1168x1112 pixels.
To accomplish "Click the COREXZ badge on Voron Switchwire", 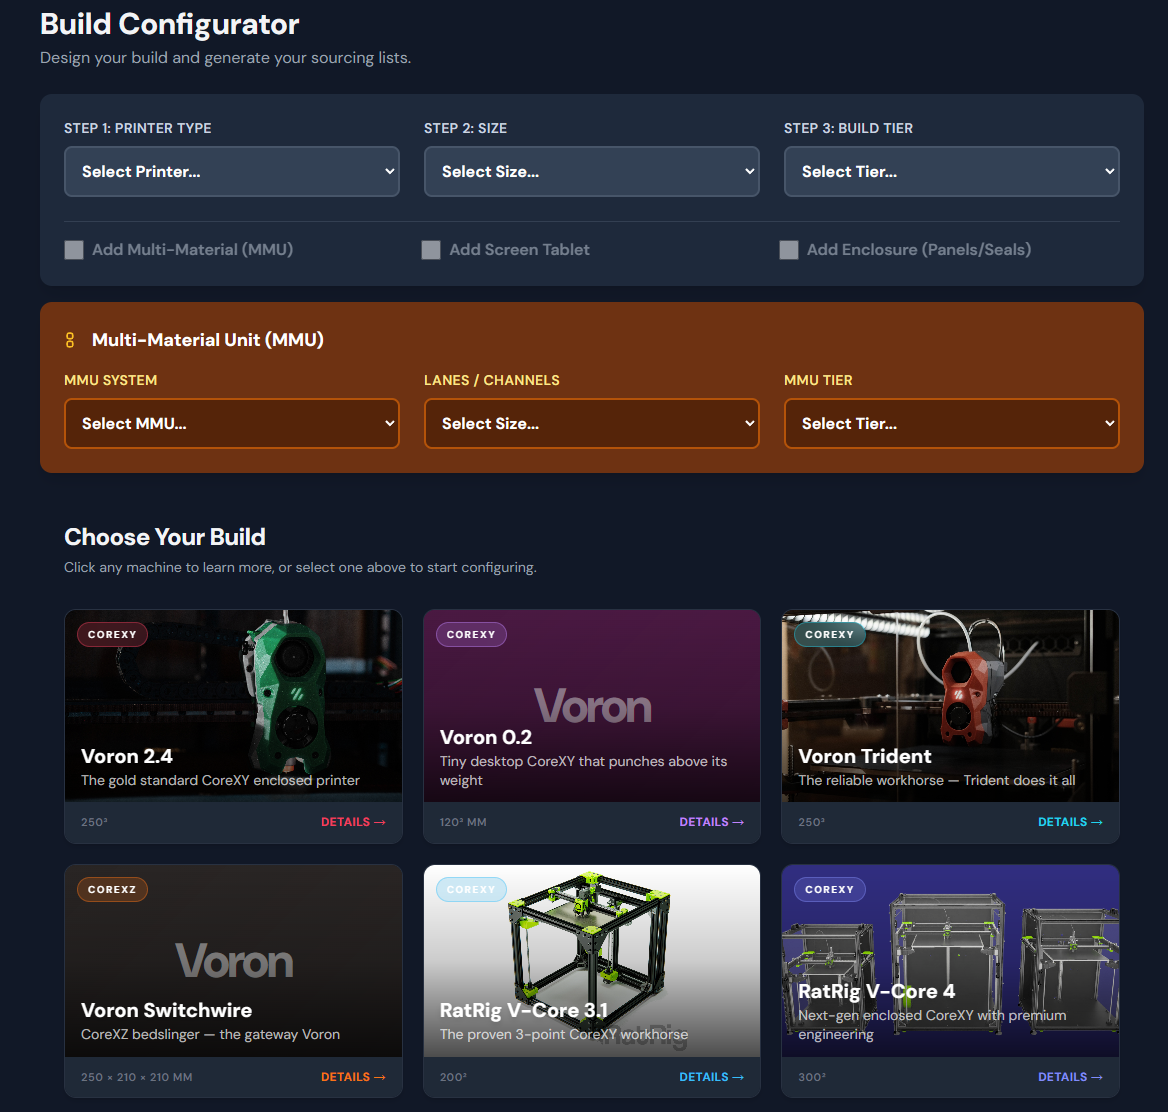I will pyautogui.click(x=112, y=889).
